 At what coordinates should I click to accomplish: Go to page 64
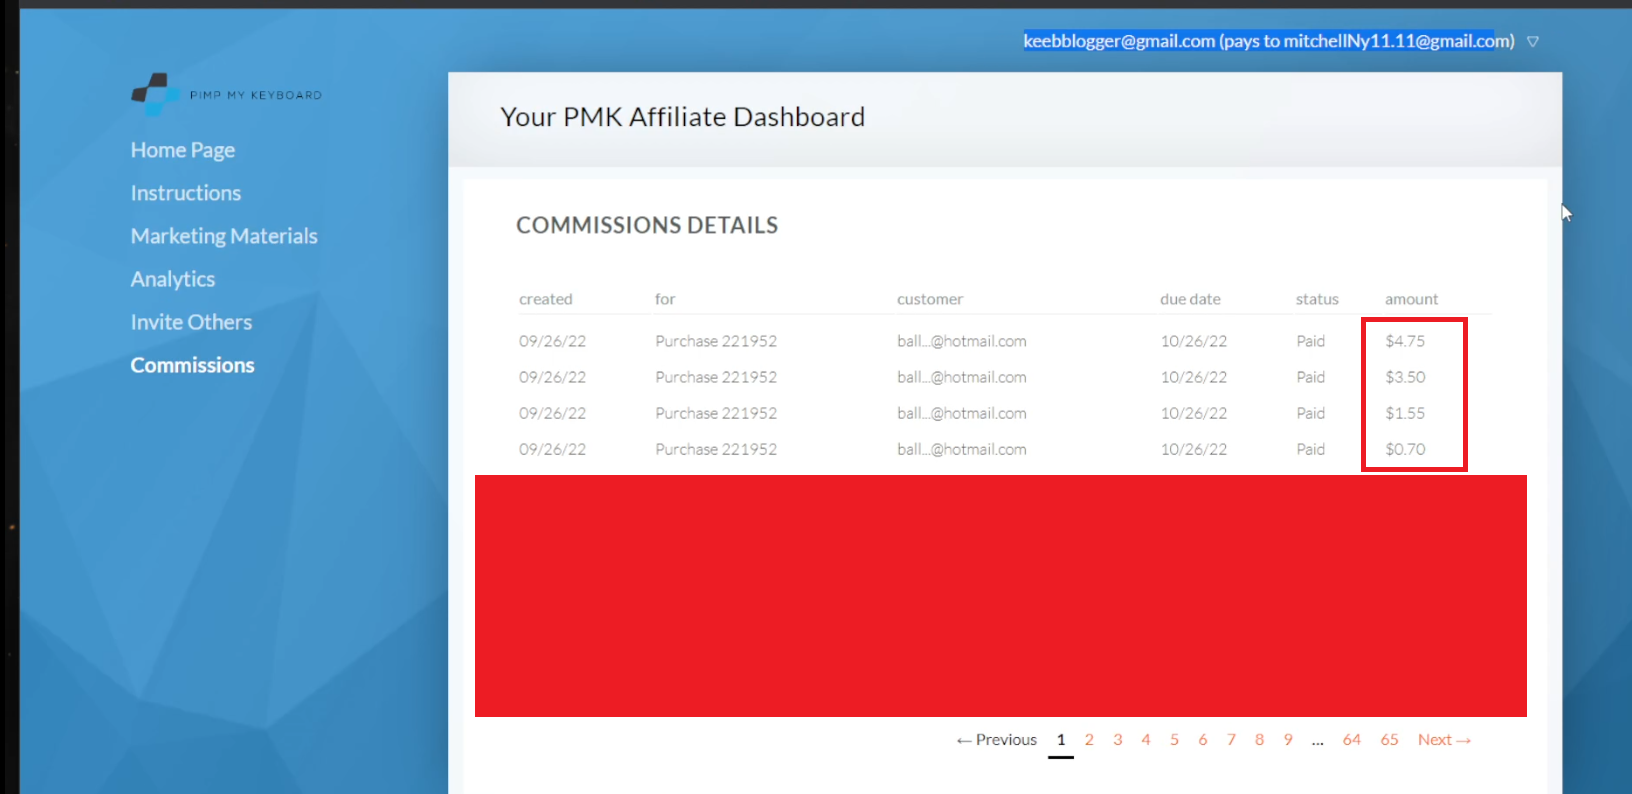[1352, 740]
